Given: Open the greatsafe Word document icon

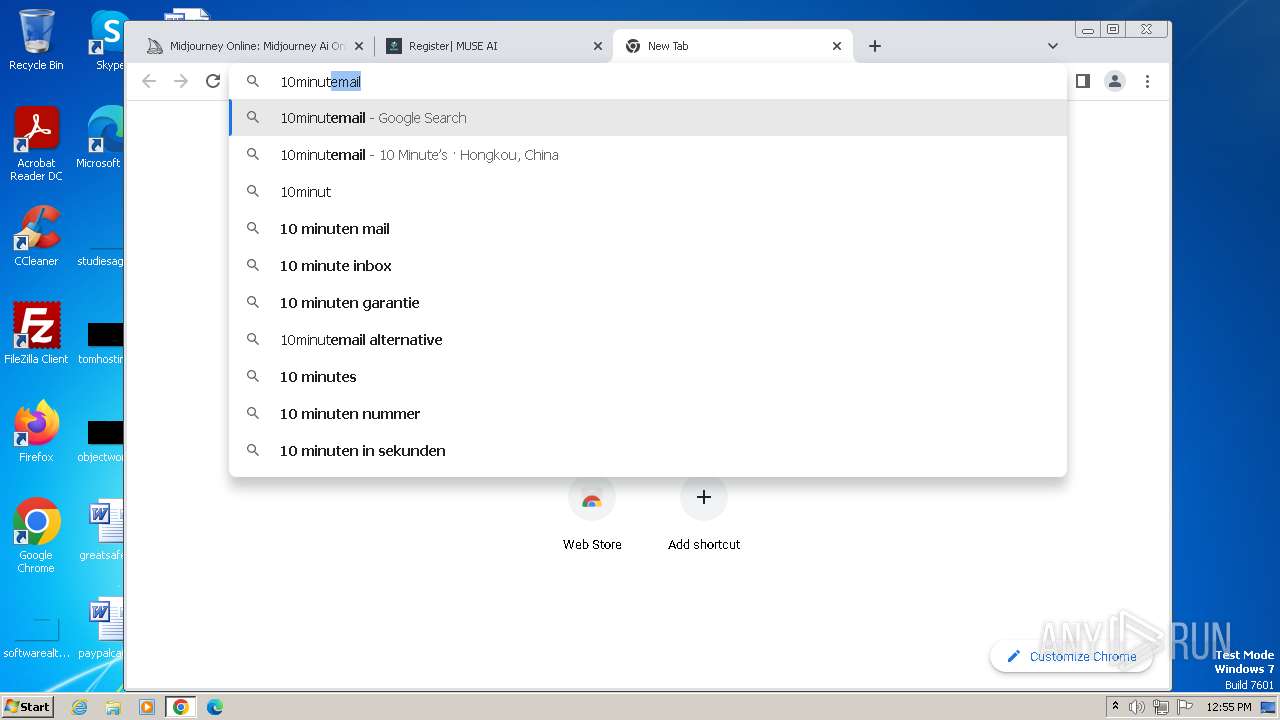Looking at the screenshot, I should [x=101, y=530].
